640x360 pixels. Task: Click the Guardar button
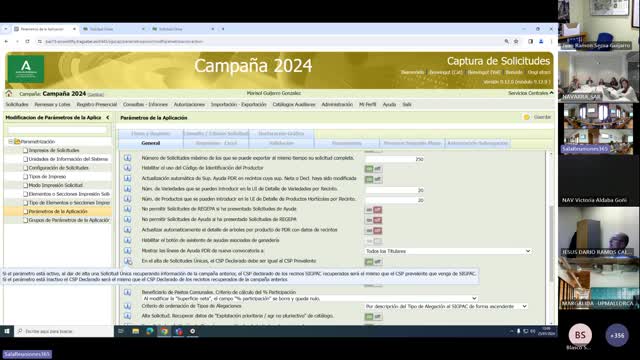click(x=538, y=117)
